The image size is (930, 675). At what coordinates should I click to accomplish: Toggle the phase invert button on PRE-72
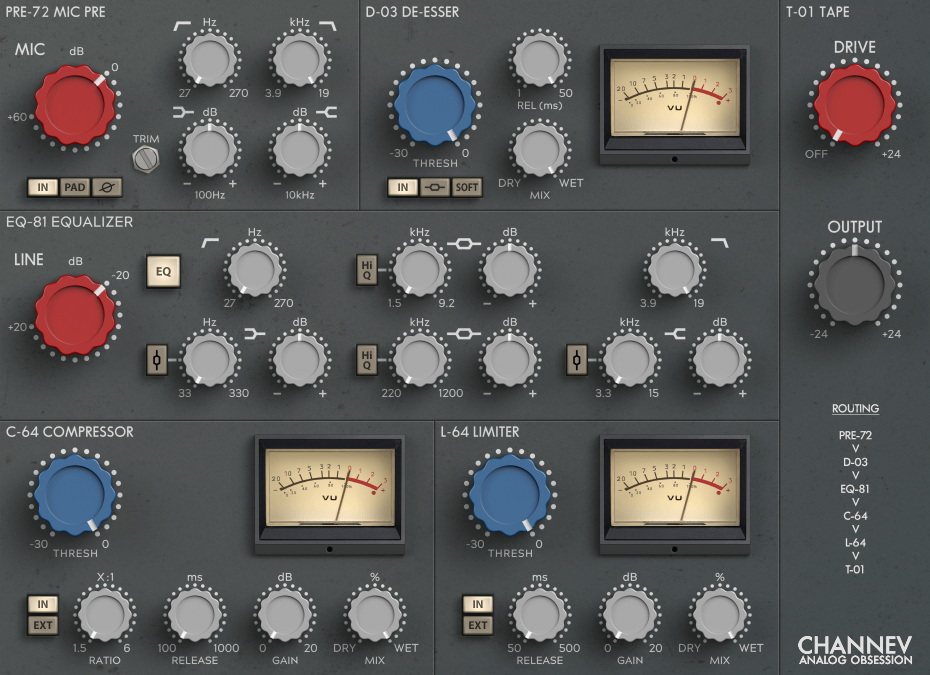(107, 187)
